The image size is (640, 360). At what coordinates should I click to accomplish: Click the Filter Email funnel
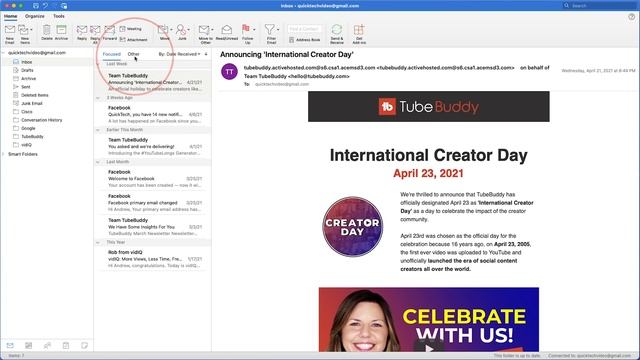point(271,34)
